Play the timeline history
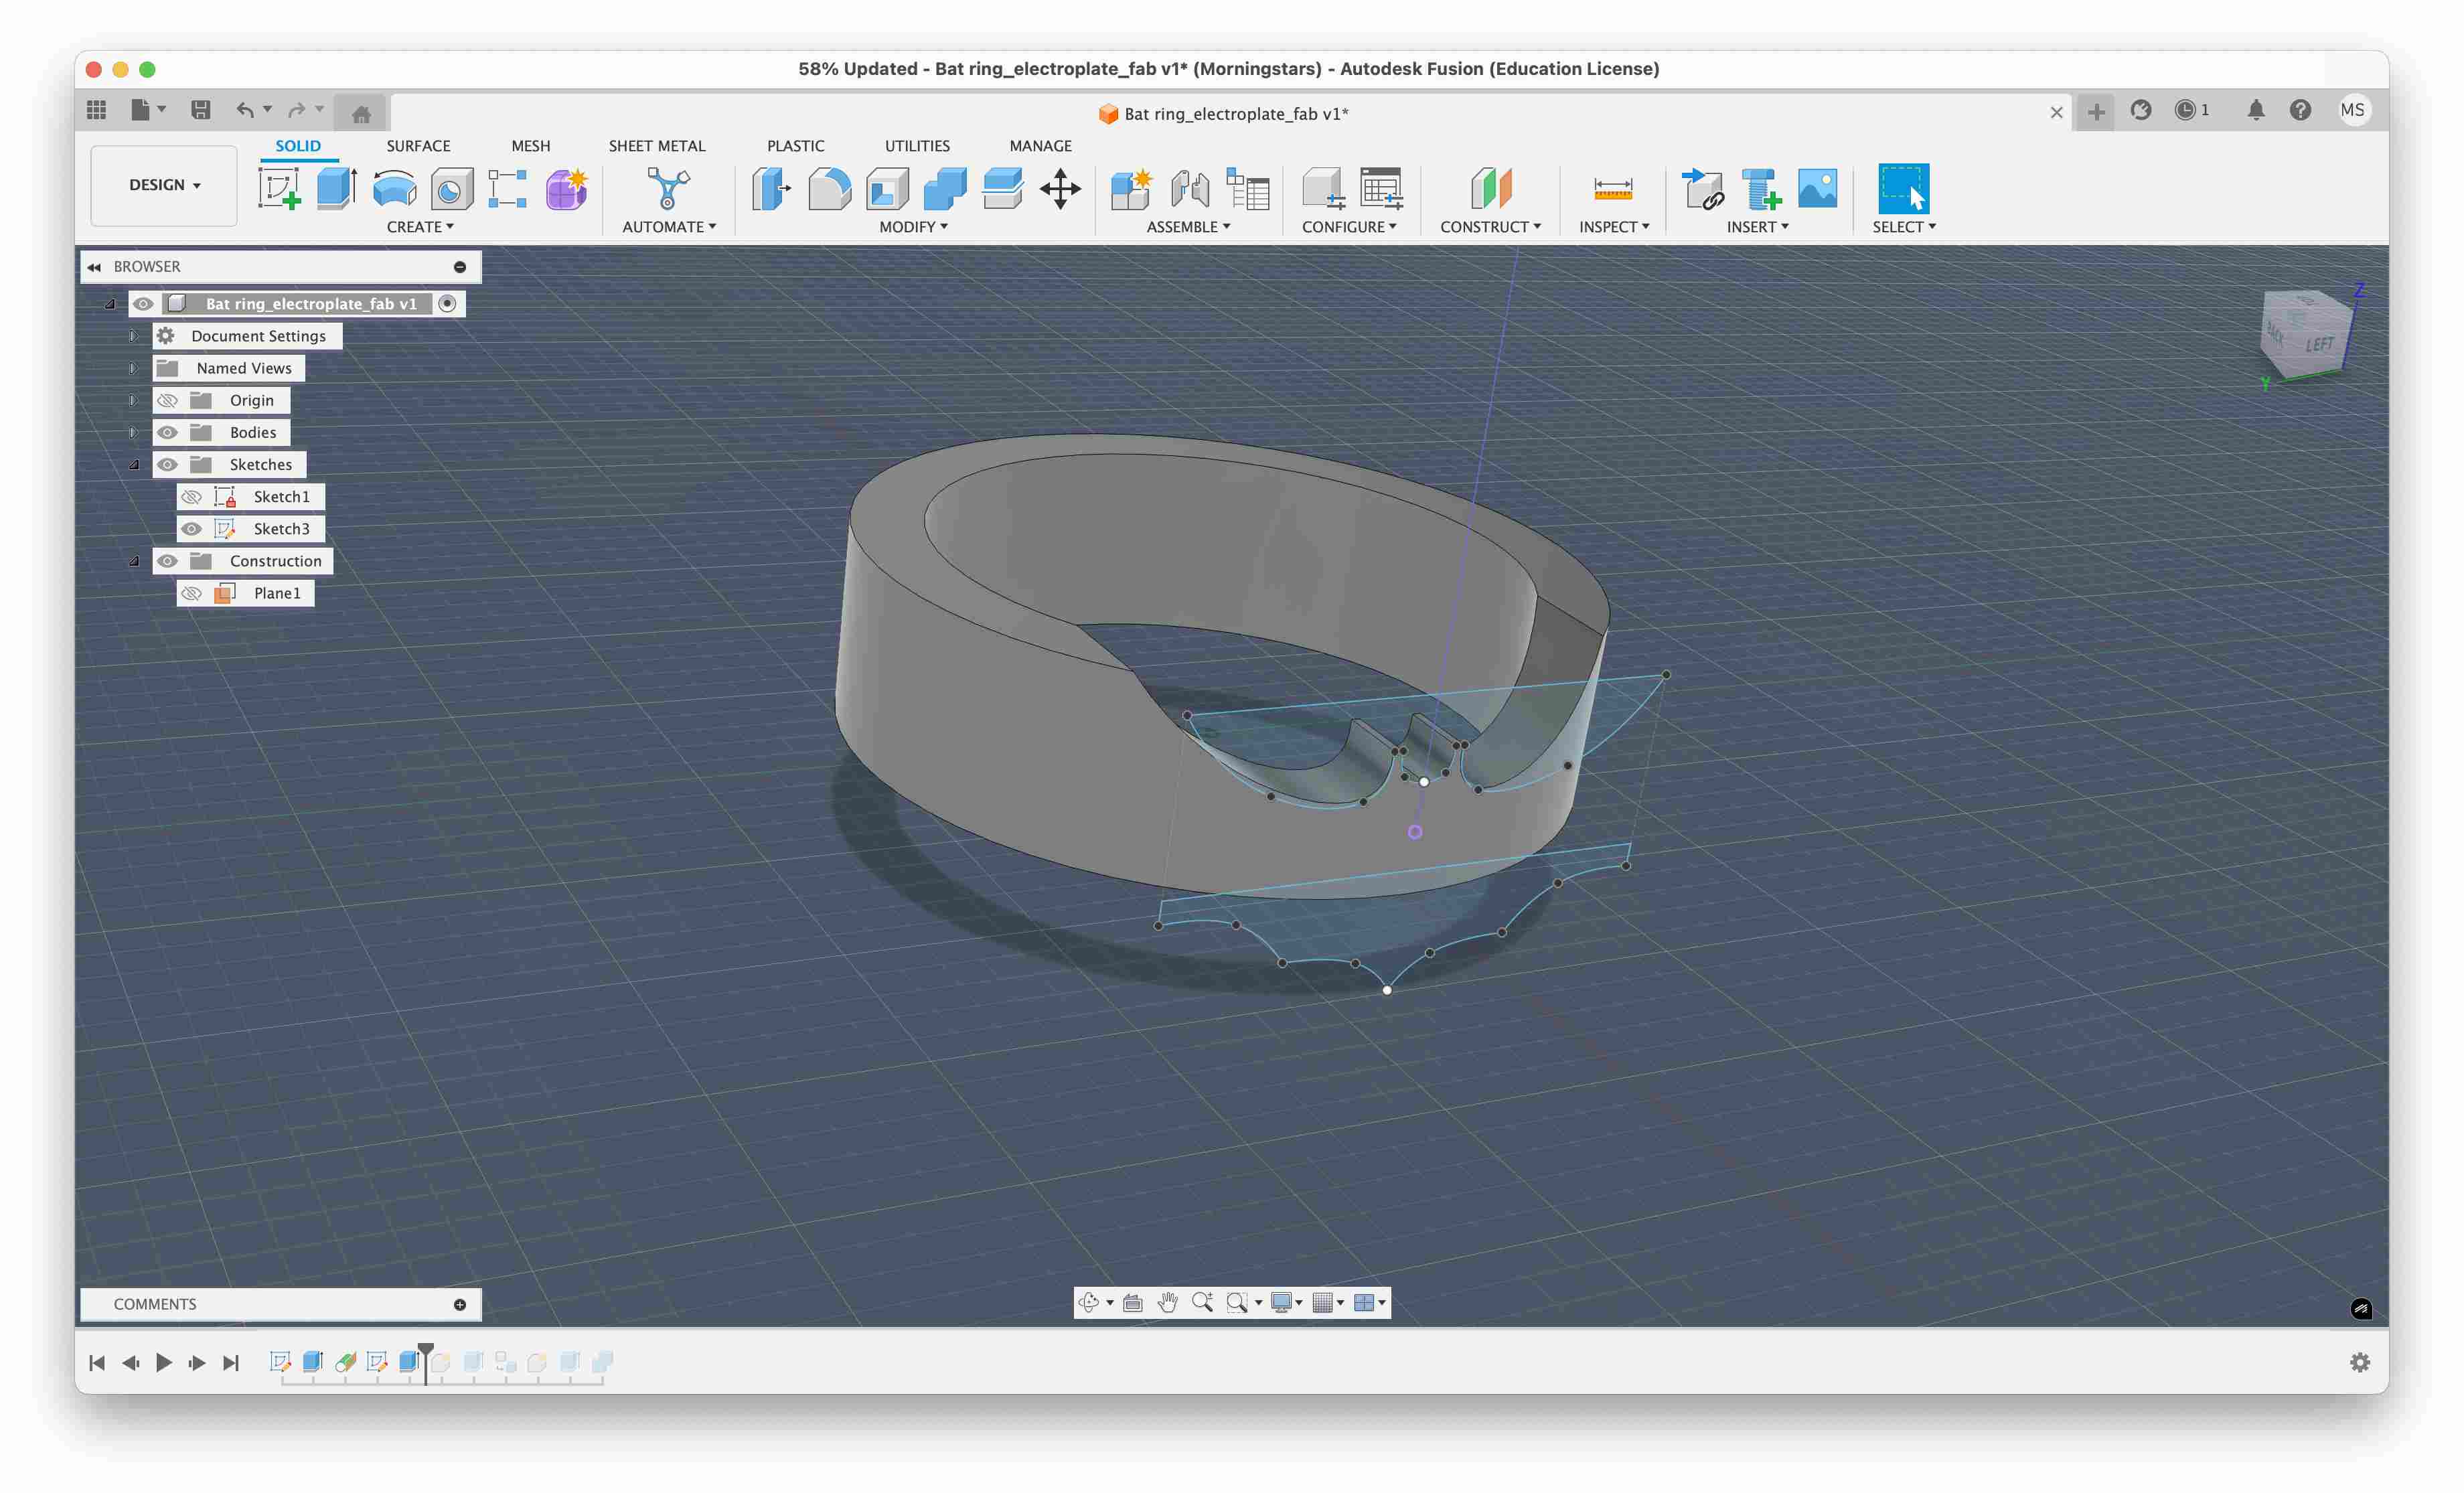 coord(164,1362)
